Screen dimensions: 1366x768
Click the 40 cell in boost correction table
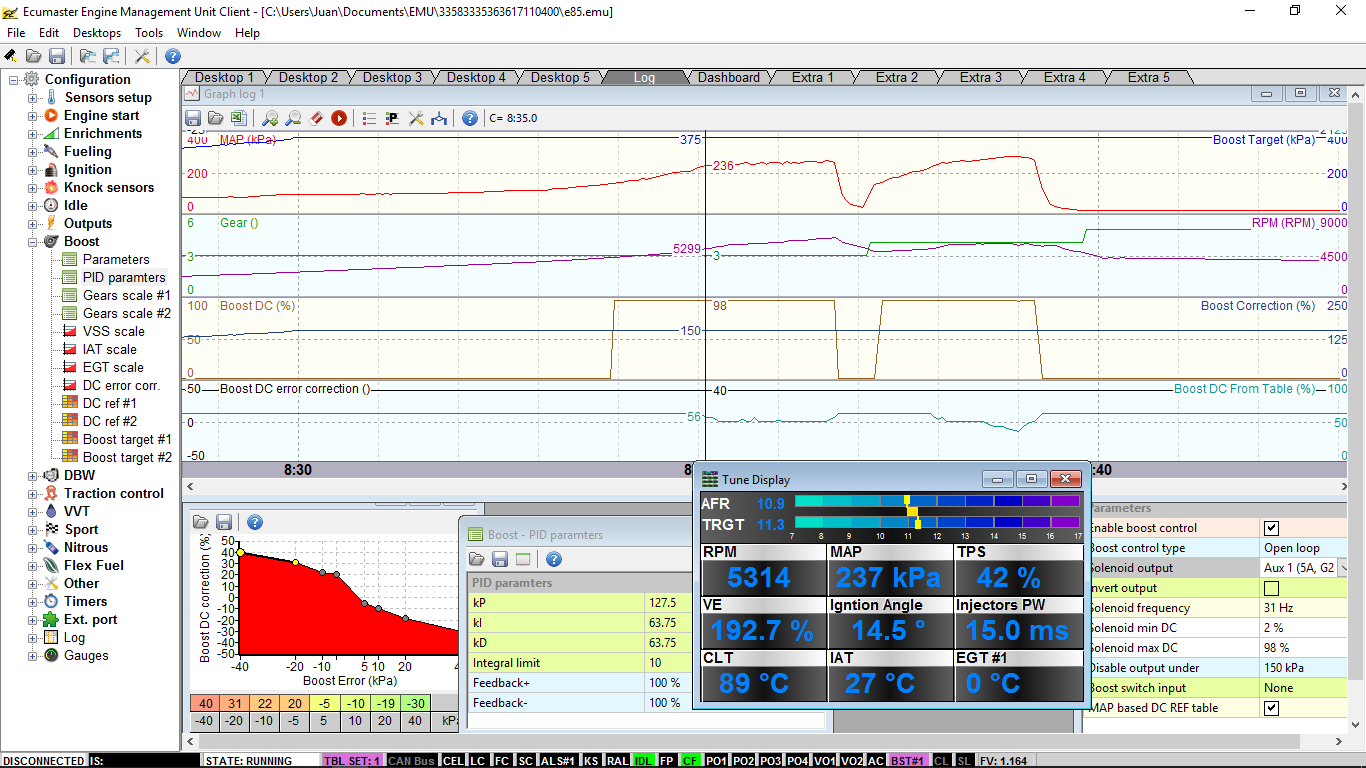tap(204, 703)
